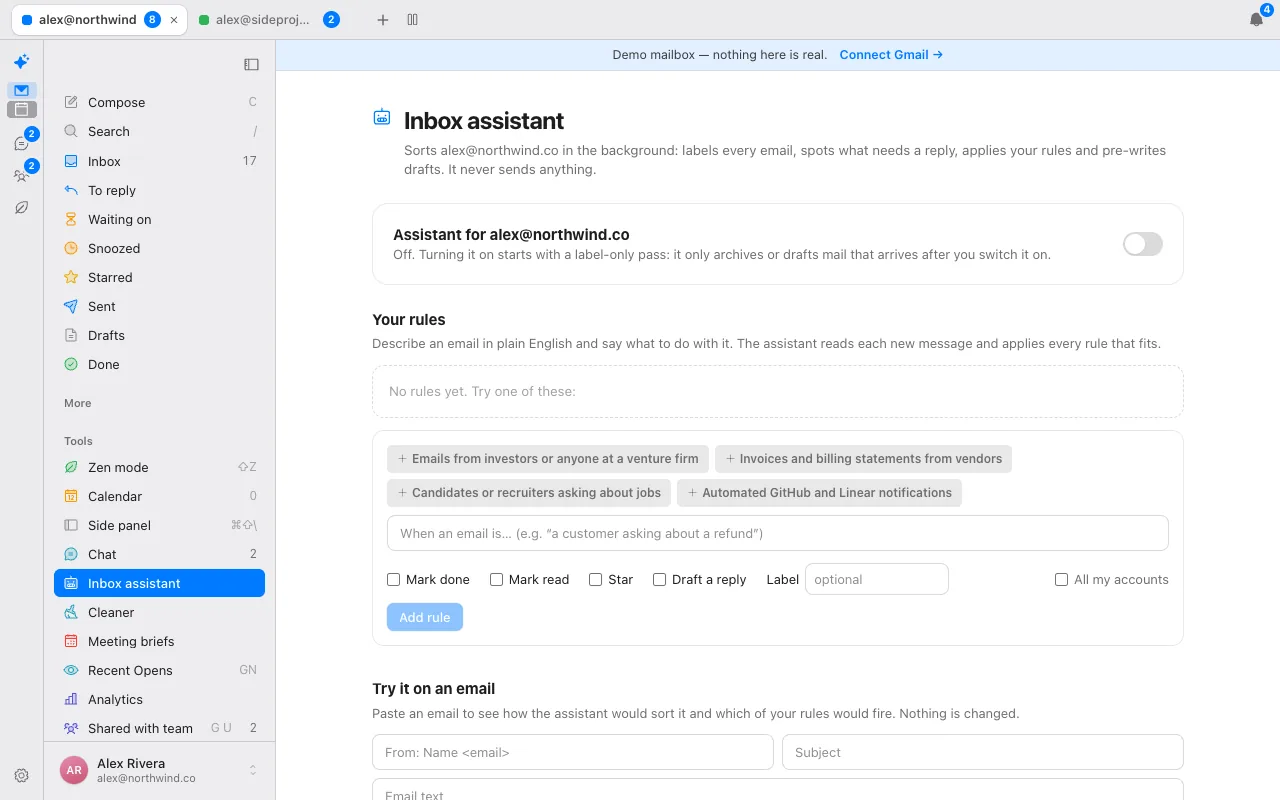This screenshot has height=800, width=1280.
Task: Open Meeting briefs
Action: tap(160, 641)
